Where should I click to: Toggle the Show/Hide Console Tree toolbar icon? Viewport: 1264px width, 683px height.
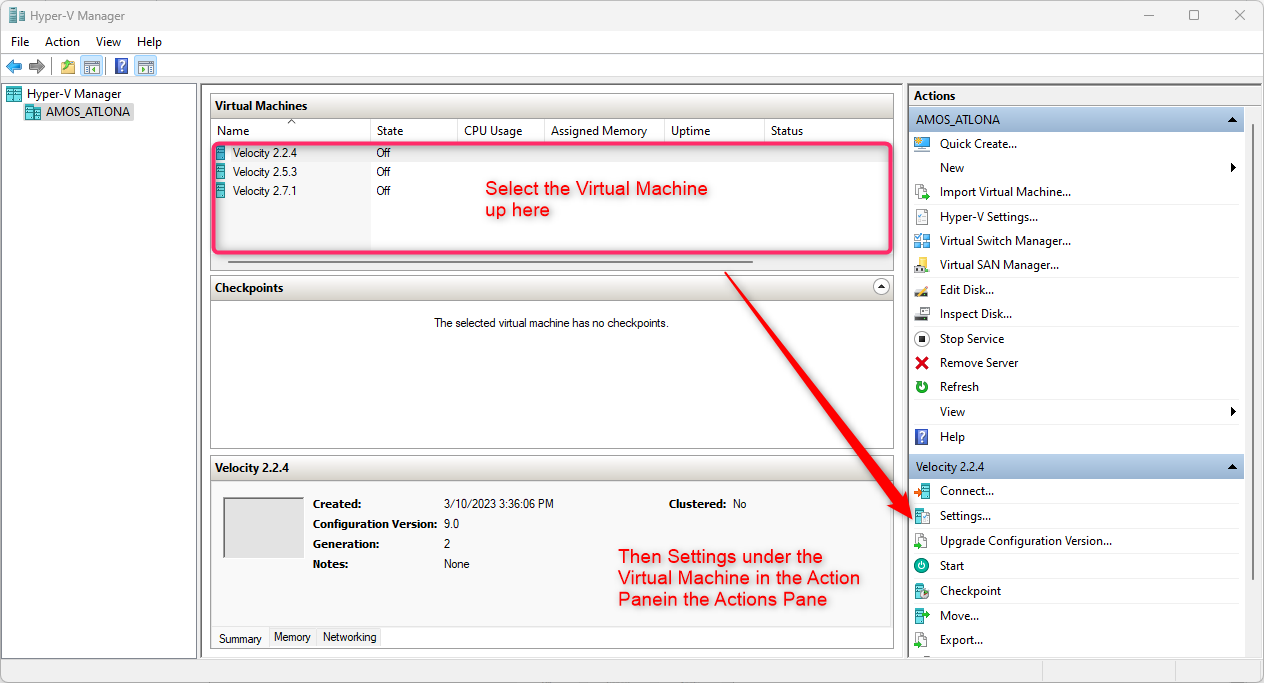[x=91, y=67]
